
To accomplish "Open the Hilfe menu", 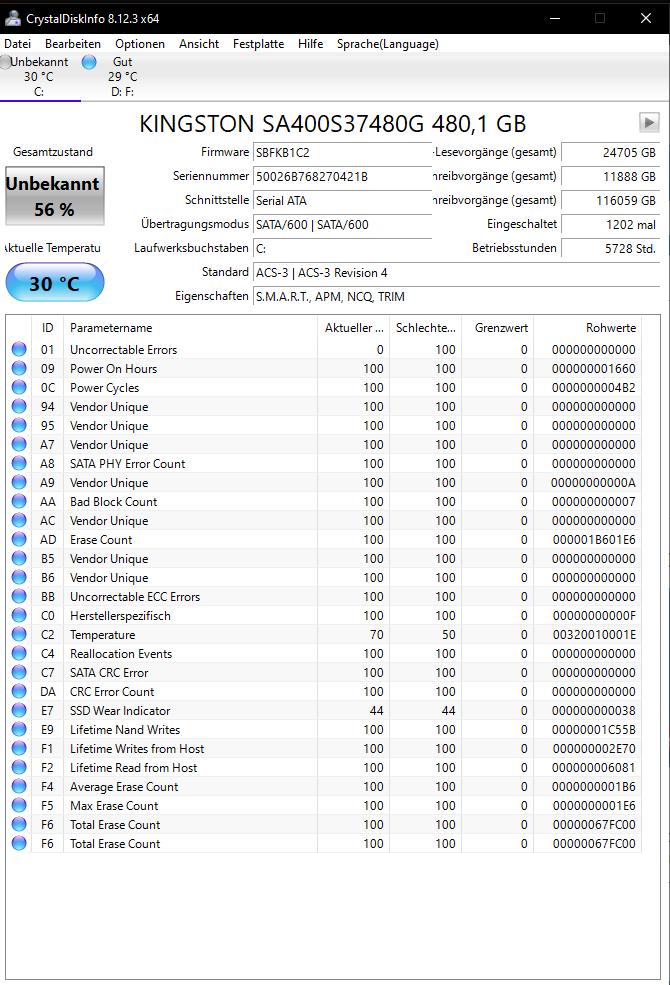I will [x=310, y=44].
